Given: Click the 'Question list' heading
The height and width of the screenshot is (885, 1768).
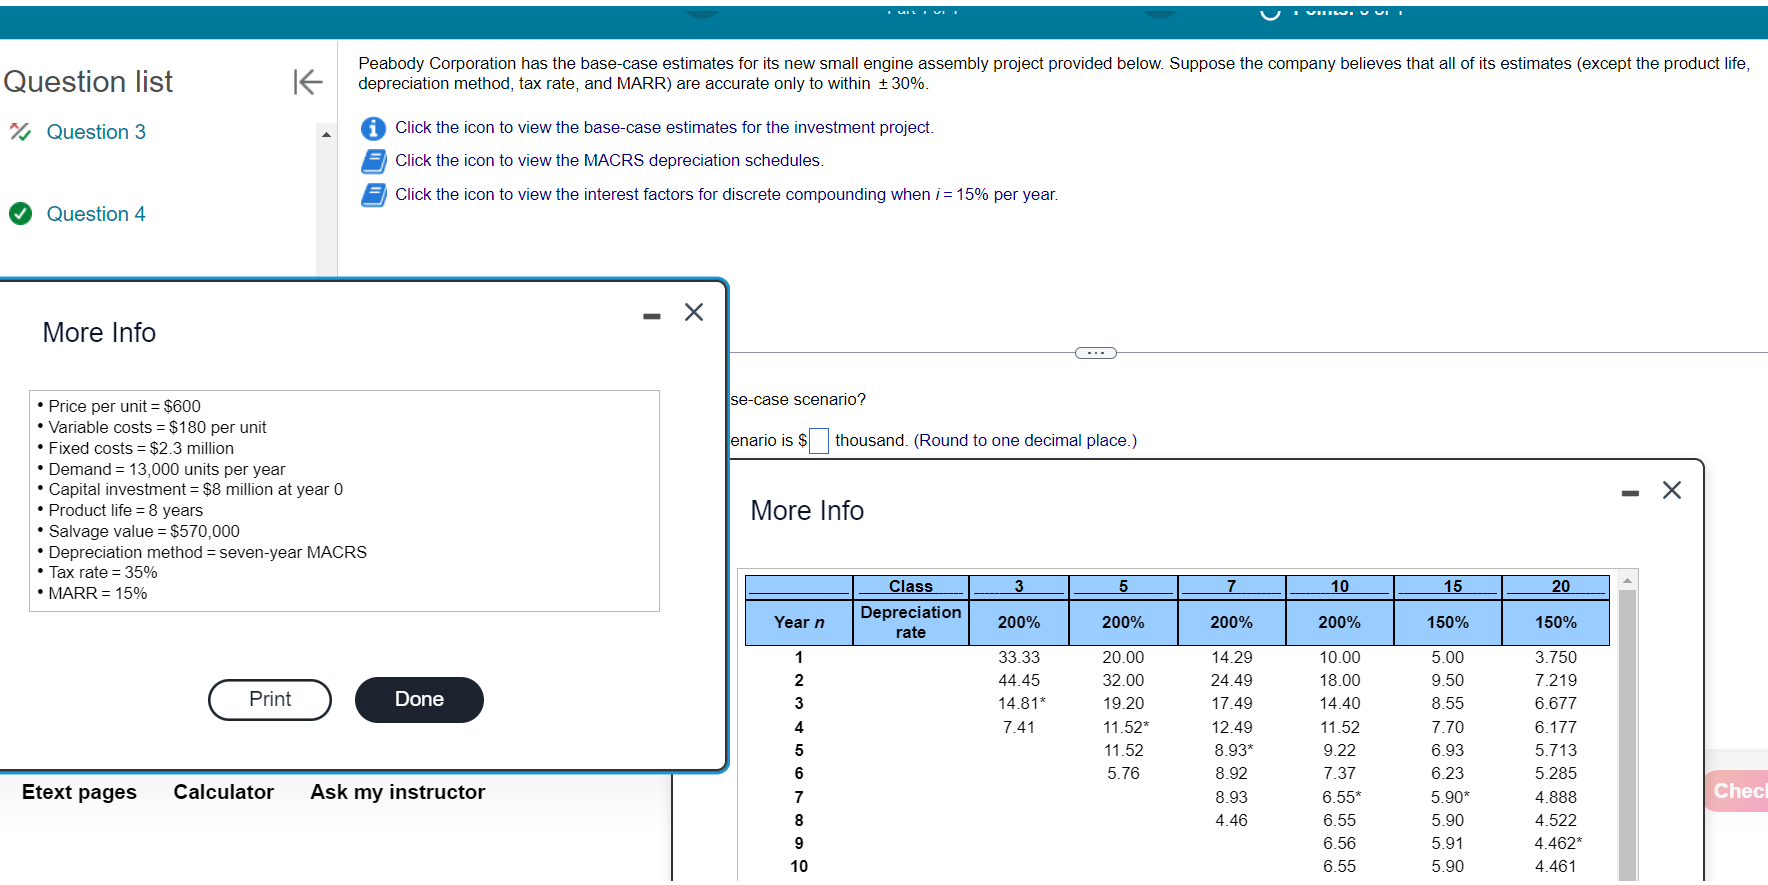Looking at the screenshot, I should click(88, 81).
